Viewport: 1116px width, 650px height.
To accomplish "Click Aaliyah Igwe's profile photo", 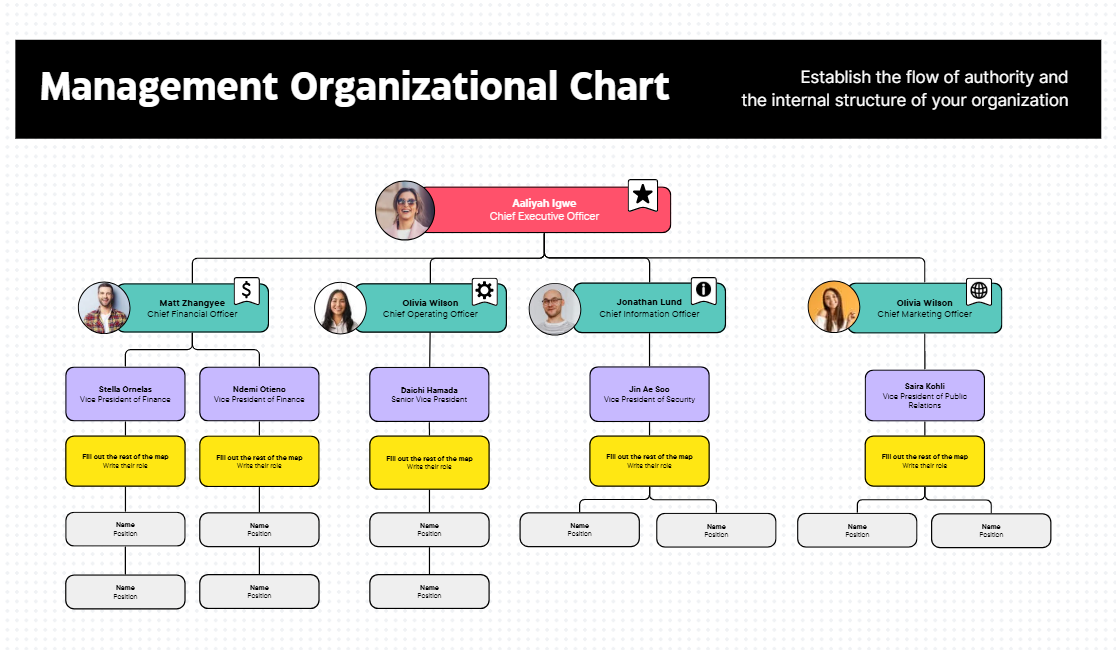I will (x=404, y=210).
